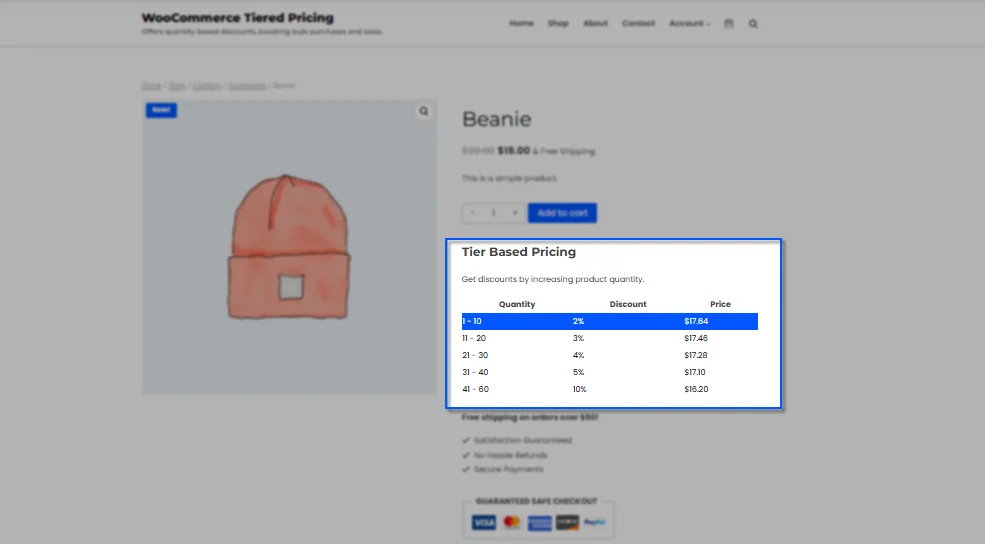Click the Mastercard payment icon
Screen dimensions: 985x544
click(512, 522)
